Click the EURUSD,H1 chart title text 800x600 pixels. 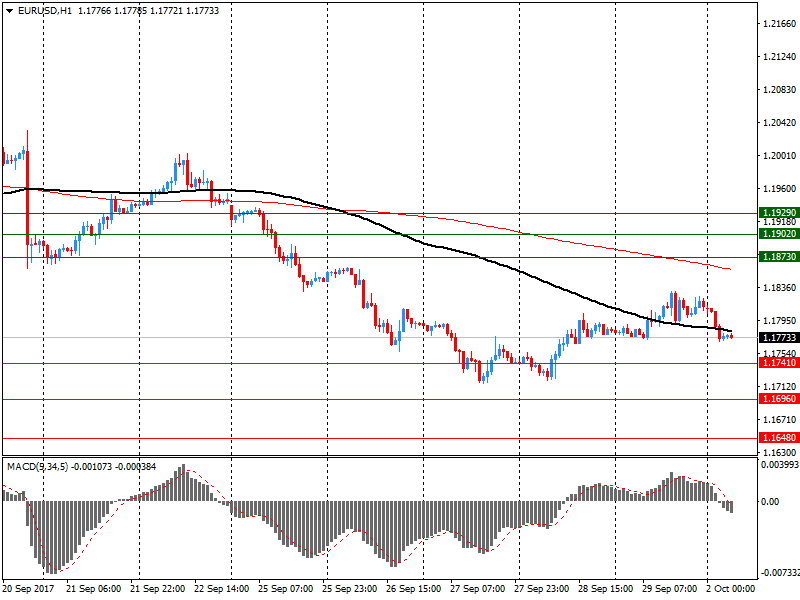pyautogui.click(x=44, y=11)
